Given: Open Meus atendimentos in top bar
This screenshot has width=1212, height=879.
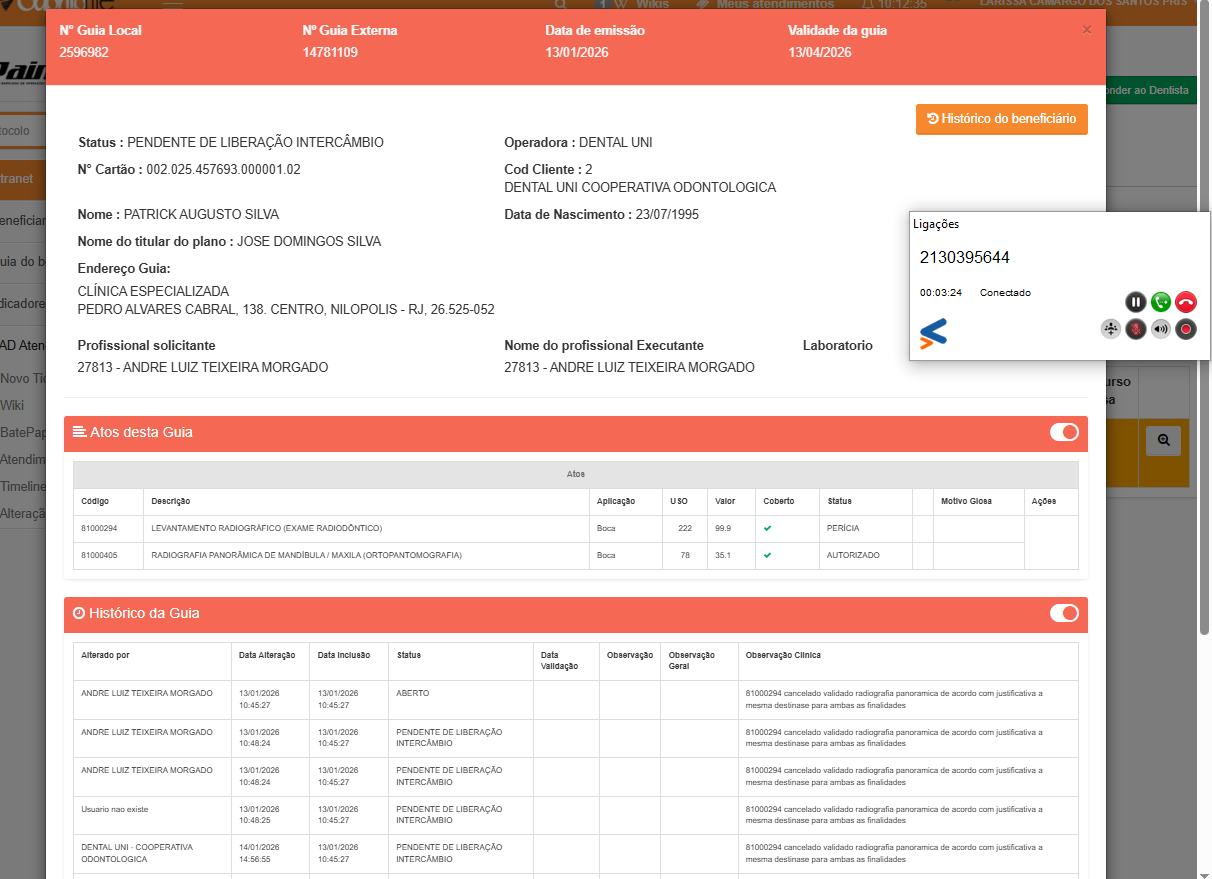Looking at the screenshot, I should [762, 5].
